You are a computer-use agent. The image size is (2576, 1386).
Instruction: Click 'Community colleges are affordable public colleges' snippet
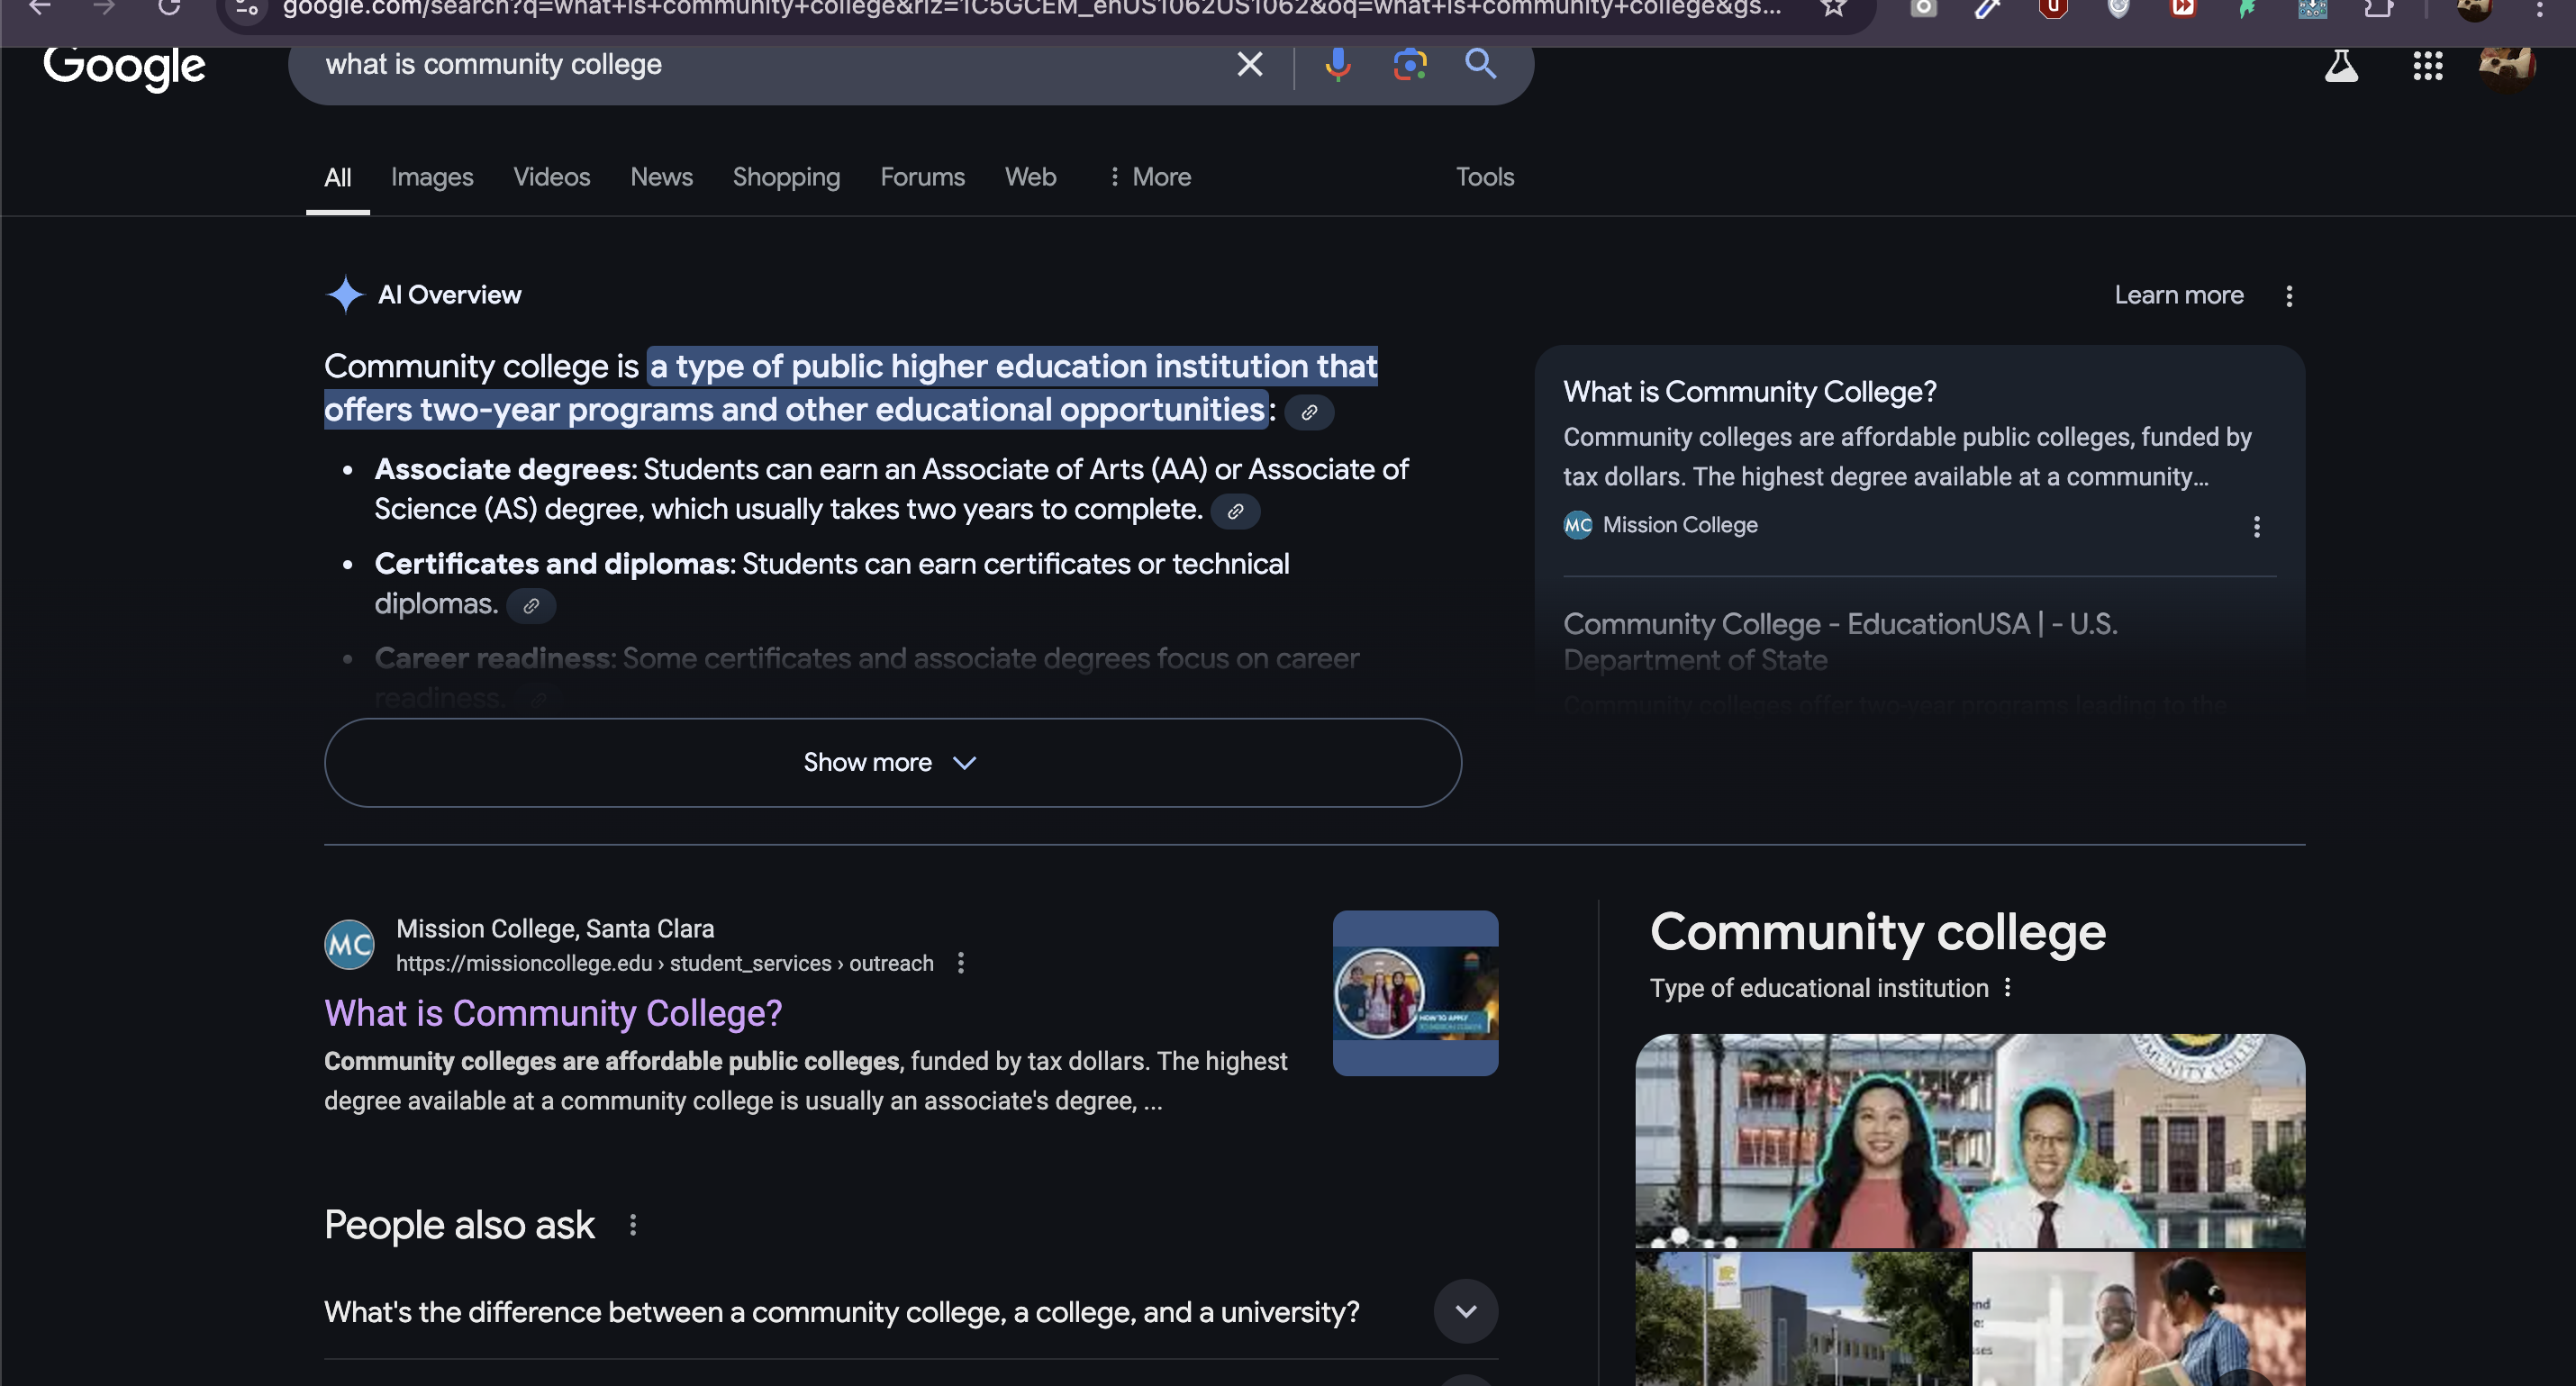point(612,1061)
